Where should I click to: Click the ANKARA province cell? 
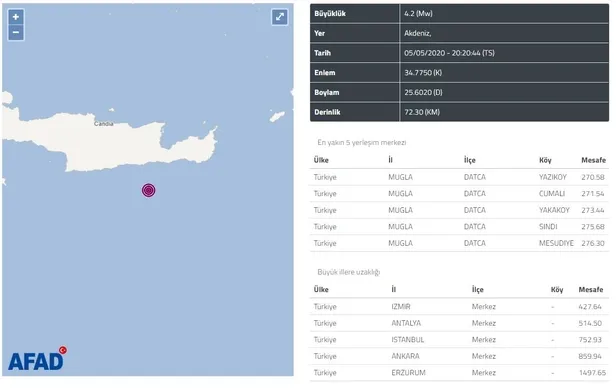point(405,356)
